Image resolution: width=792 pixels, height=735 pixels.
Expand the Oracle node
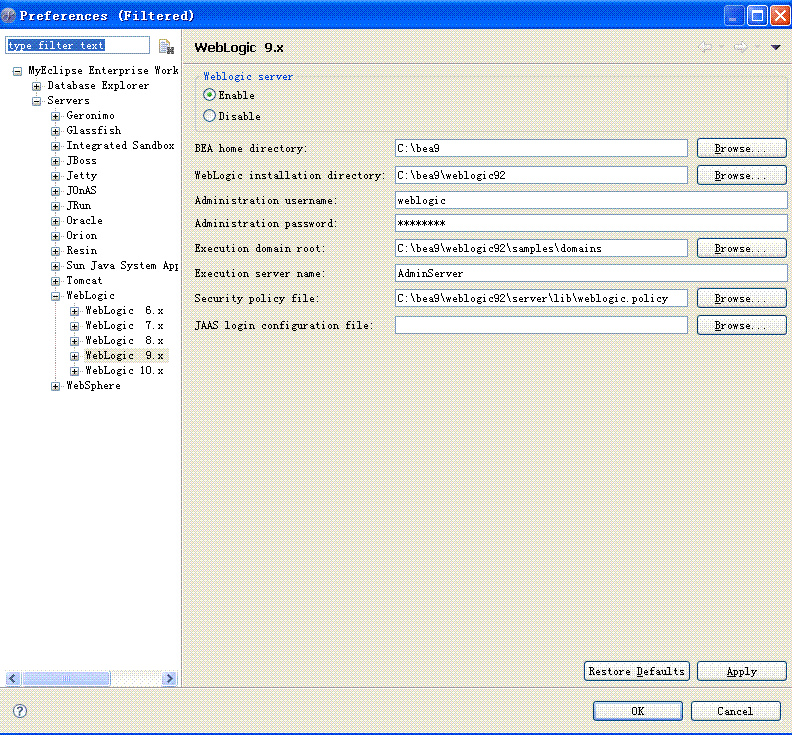point(56,221)
